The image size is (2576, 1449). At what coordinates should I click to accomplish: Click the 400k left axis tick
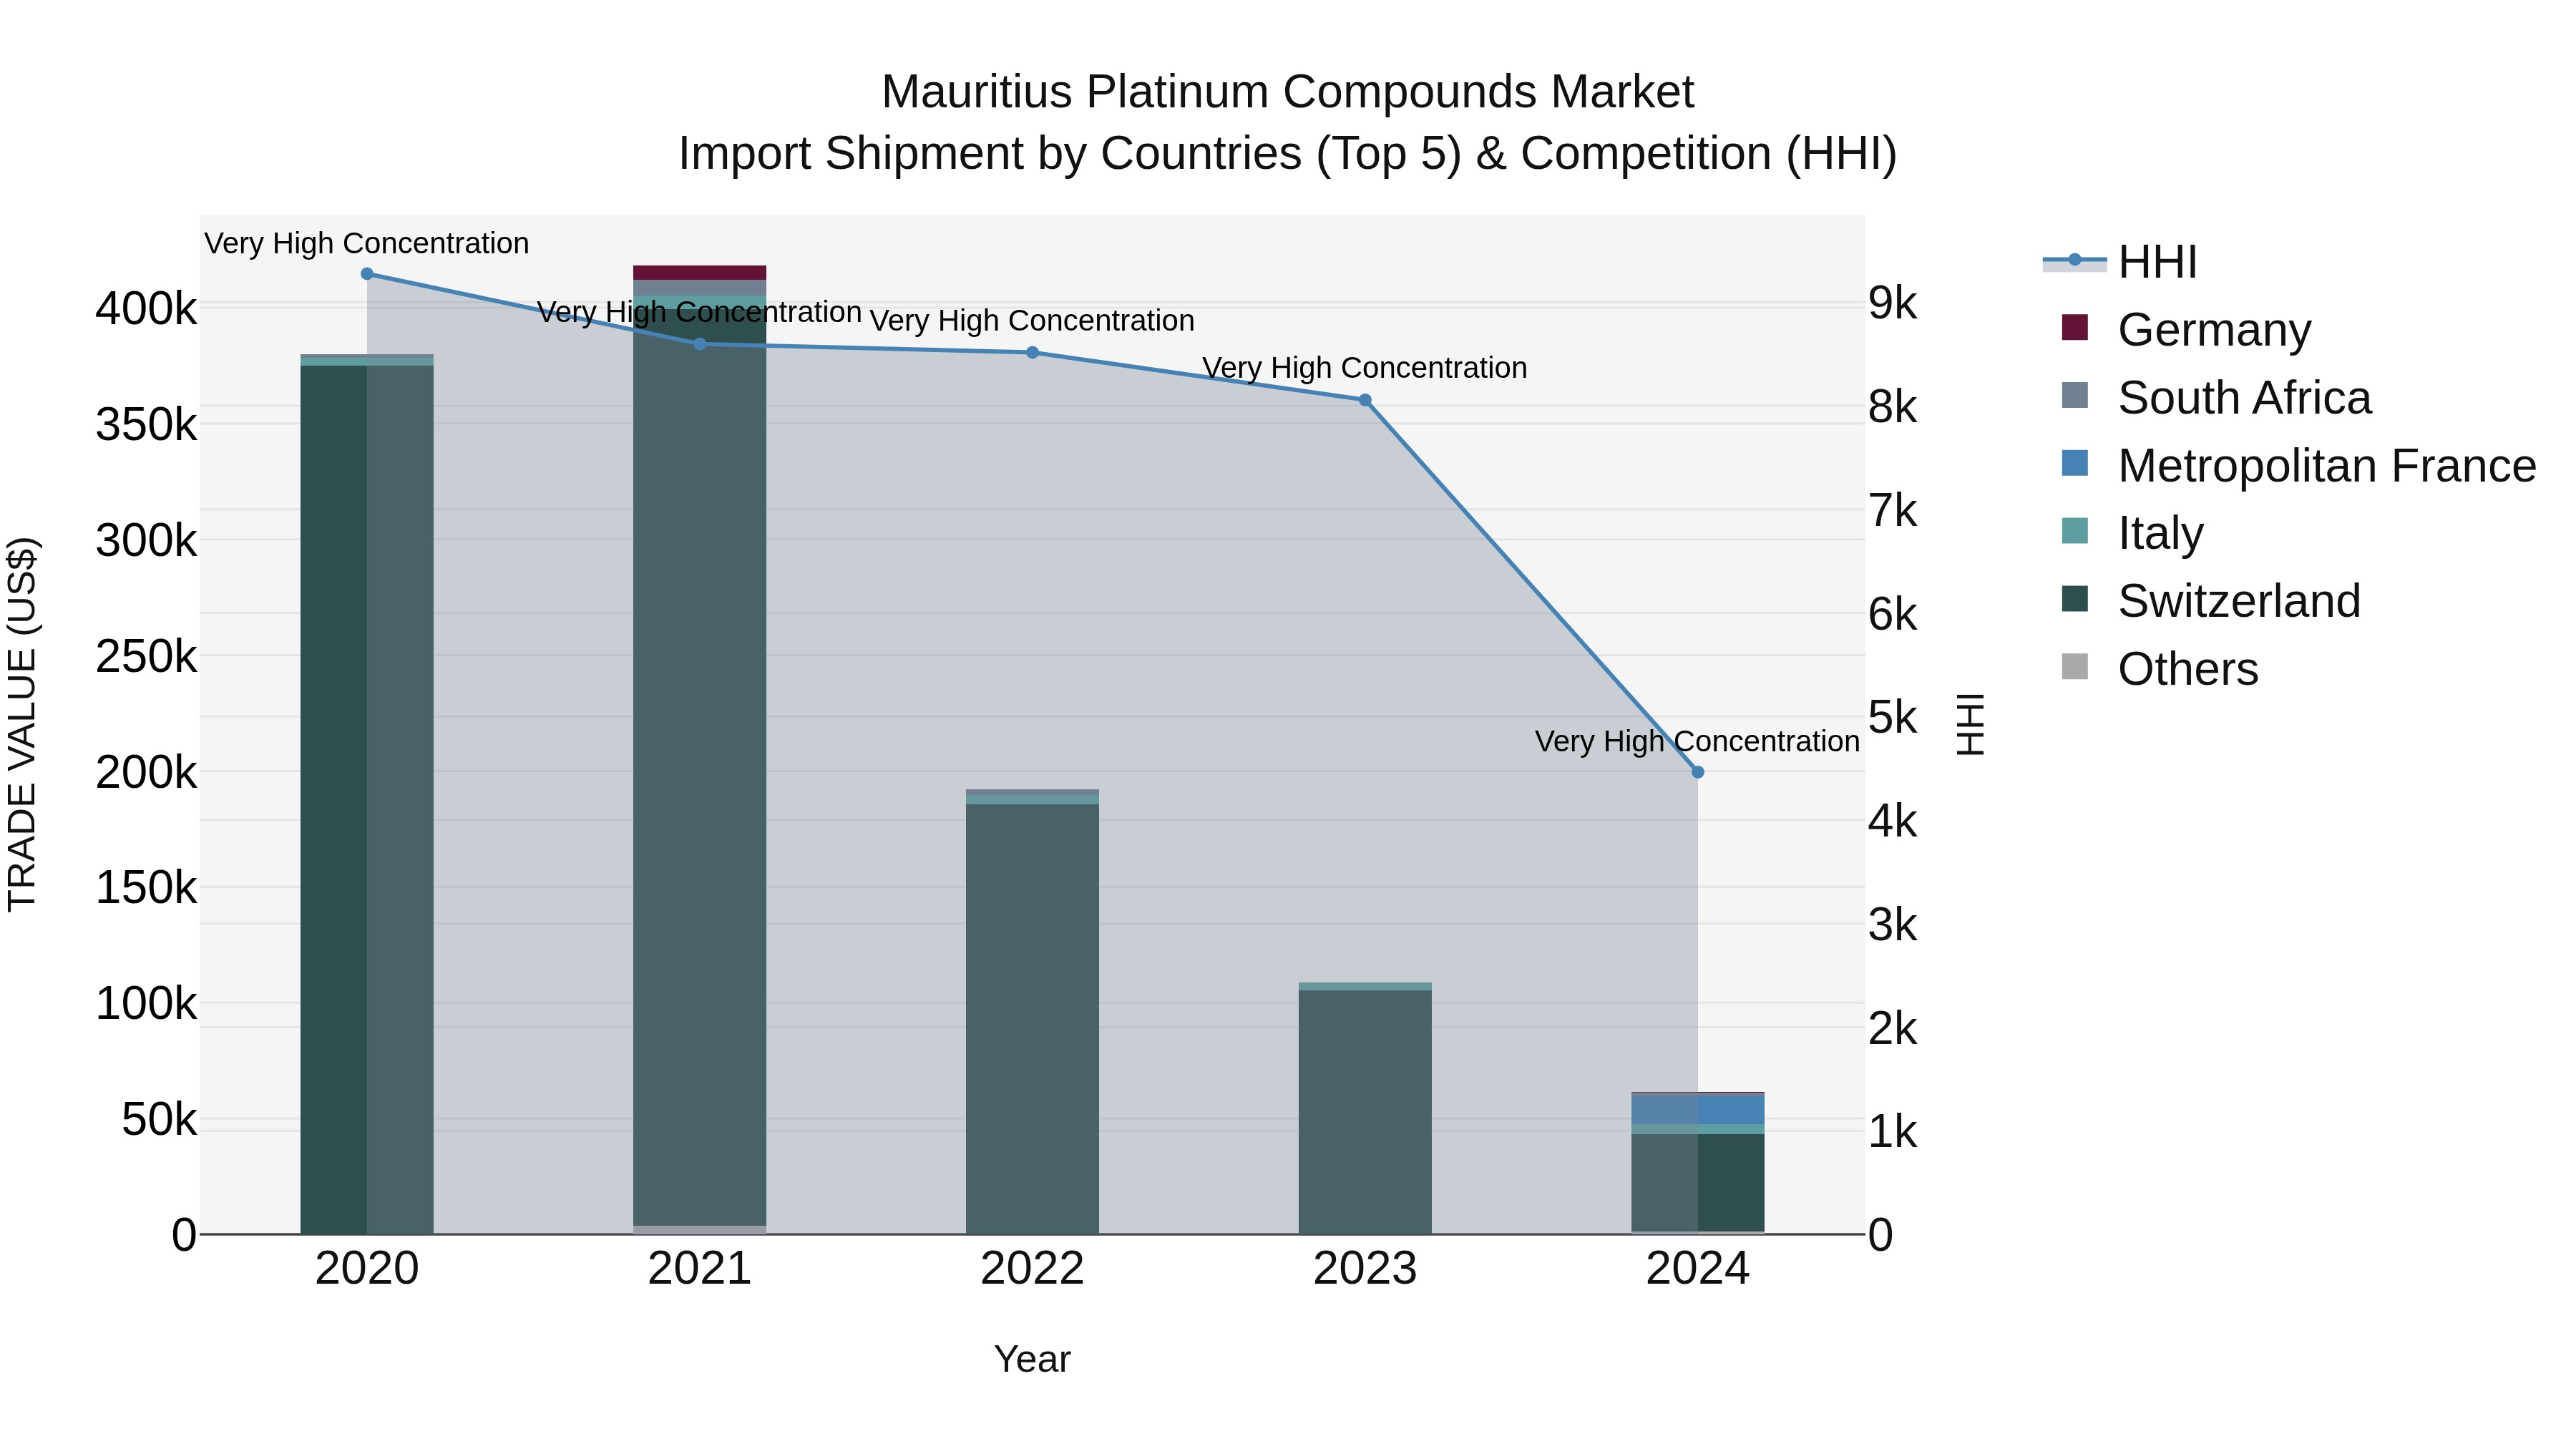click(x=146, y=309)
